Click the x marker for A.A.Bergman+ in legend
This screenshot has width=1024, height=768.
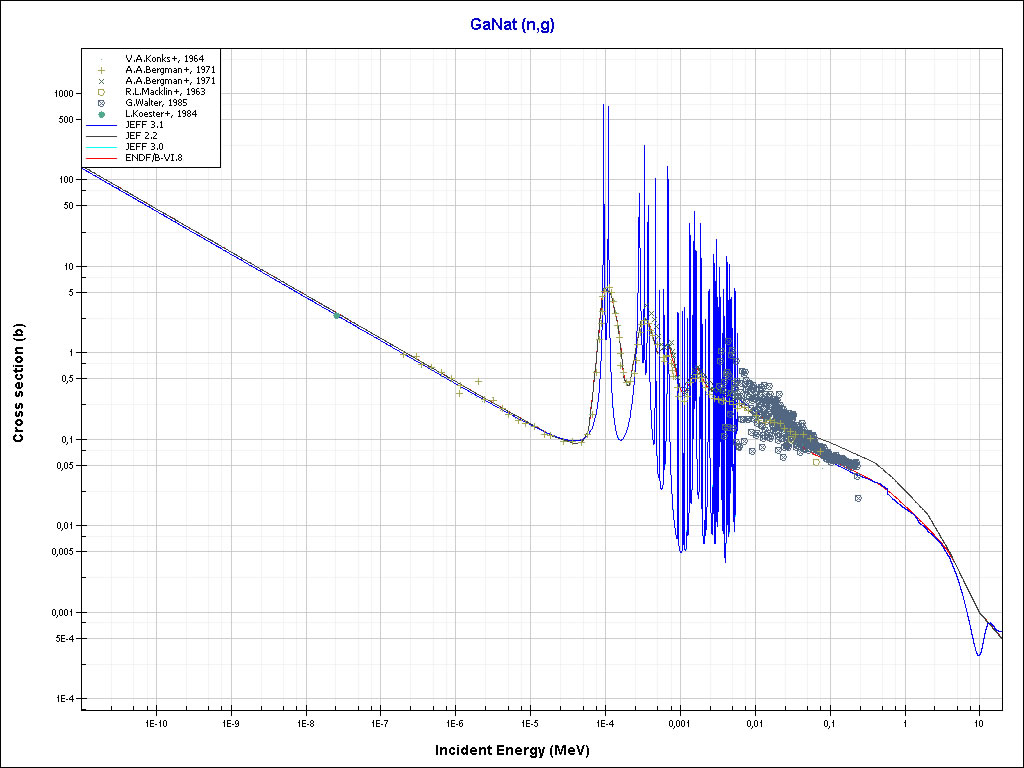click(101, 81)
